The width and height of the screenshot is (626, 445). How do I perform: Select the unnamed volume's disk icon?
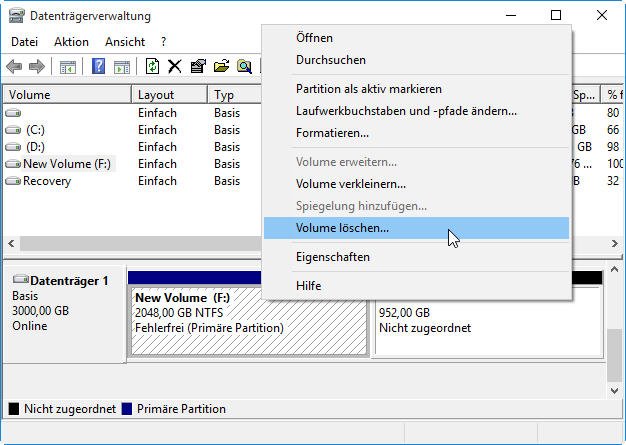13,113
